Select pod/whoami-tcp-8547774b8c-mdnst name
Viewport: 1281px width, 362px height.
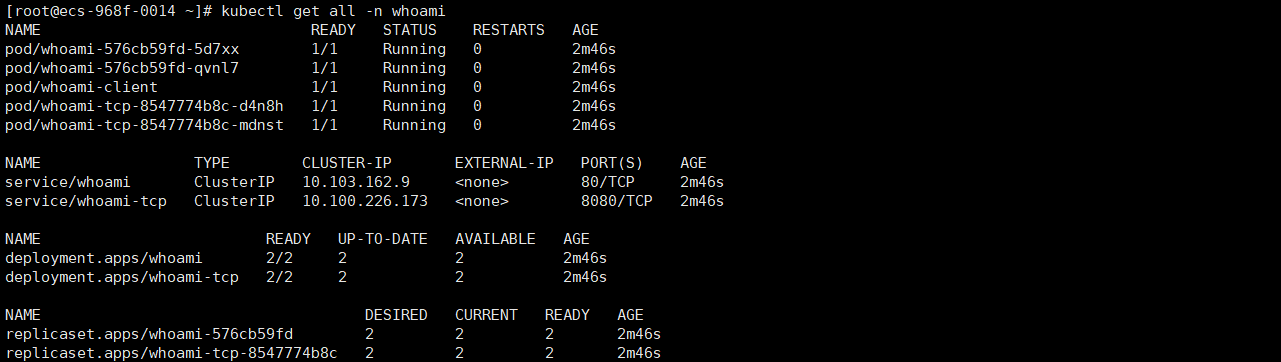coord(144,125)
